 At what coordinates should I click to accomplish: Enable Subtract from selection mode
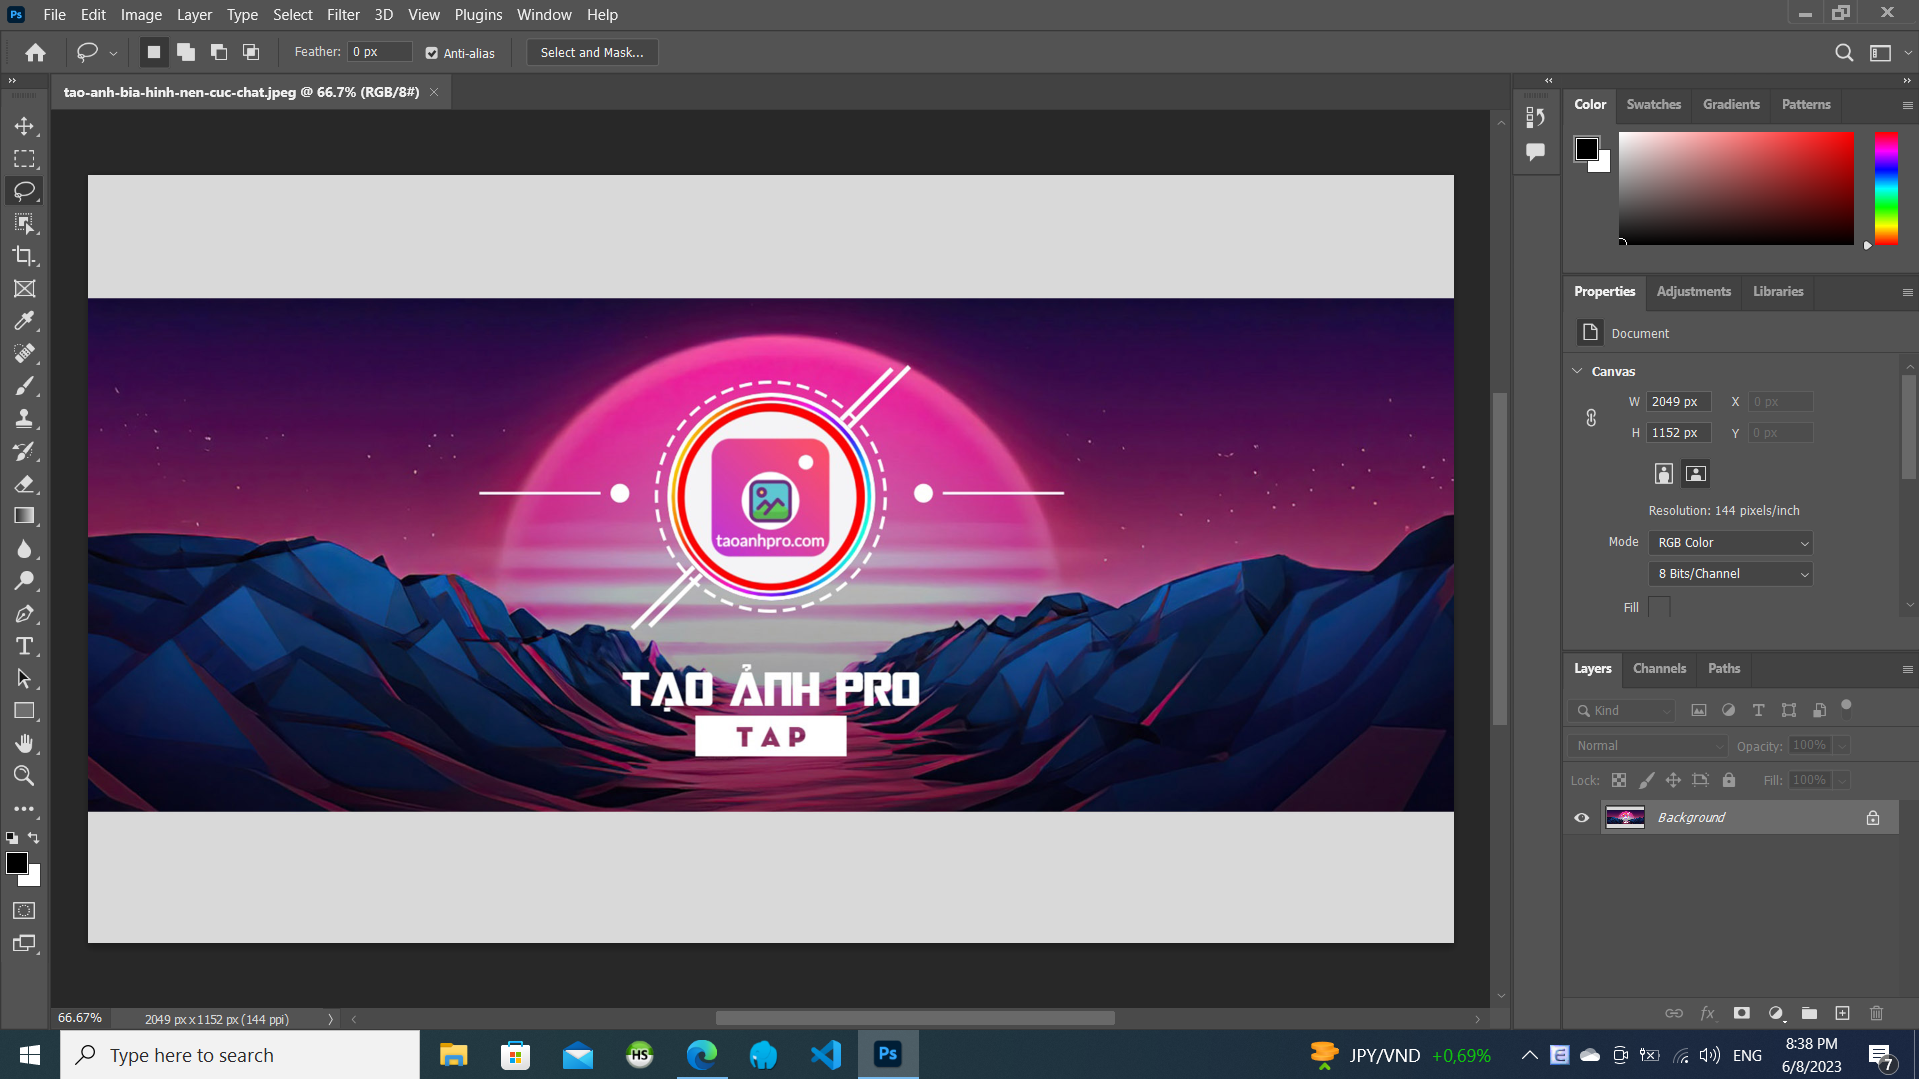pyautogui.click(x=219, y=52)
